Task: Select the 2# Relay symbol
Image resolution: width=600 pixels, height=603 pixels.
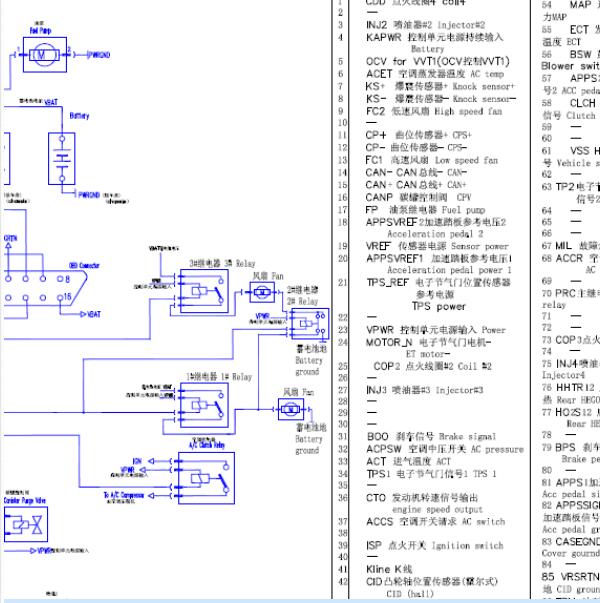Action: [x=310, y=323]
